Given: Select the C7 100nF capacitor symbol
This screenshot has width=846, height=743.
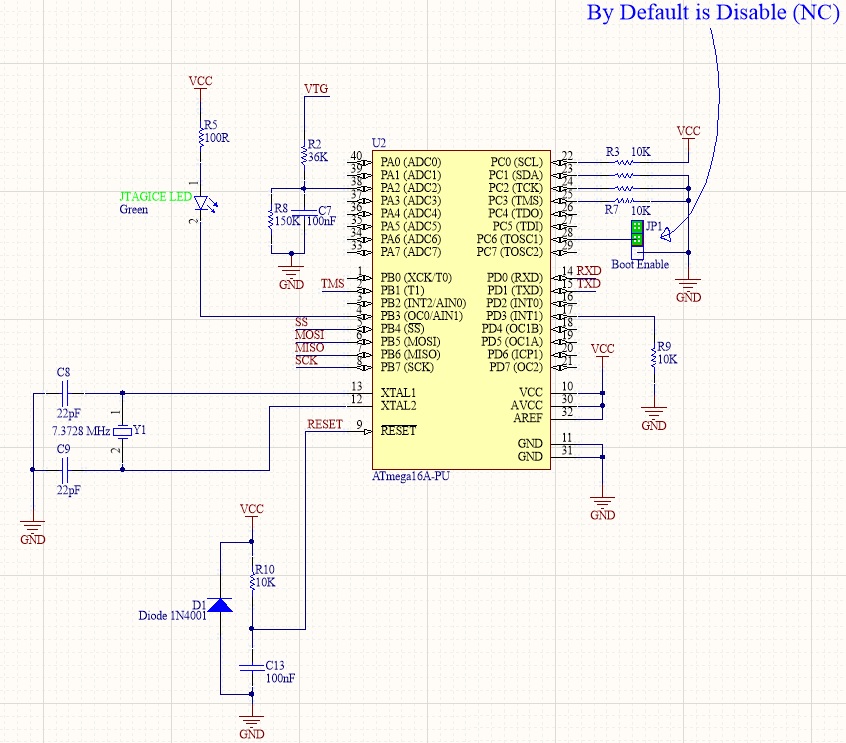Looking at the screenshot, I should tap(304, 211).
